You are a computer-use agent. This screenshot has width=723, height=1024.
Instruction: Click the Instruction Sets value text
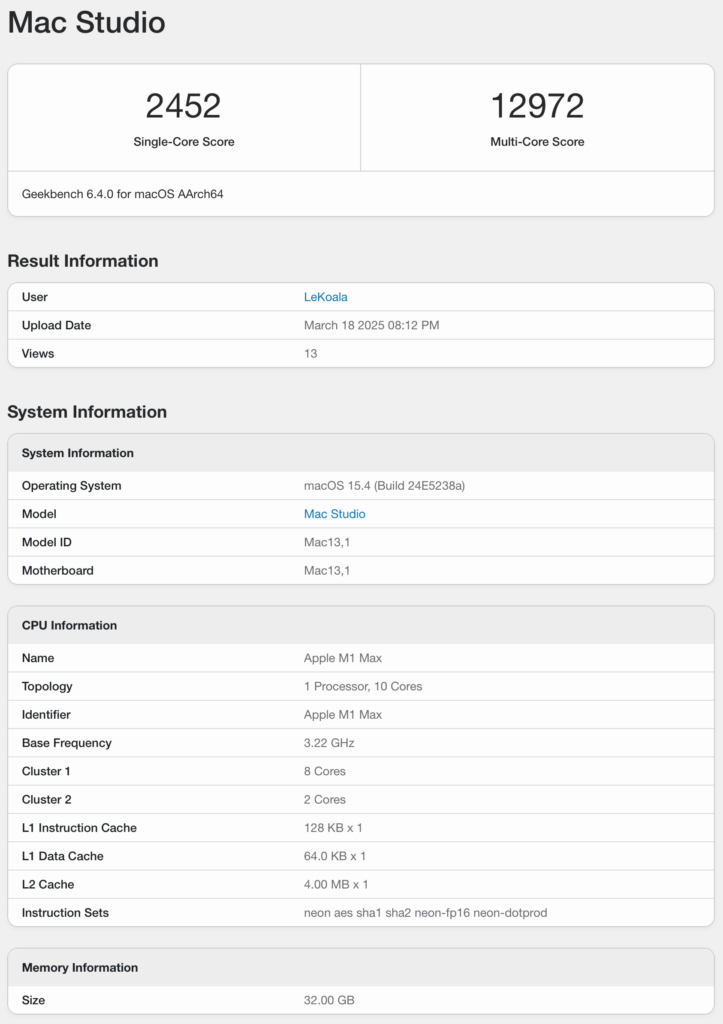tap(425, 912)
